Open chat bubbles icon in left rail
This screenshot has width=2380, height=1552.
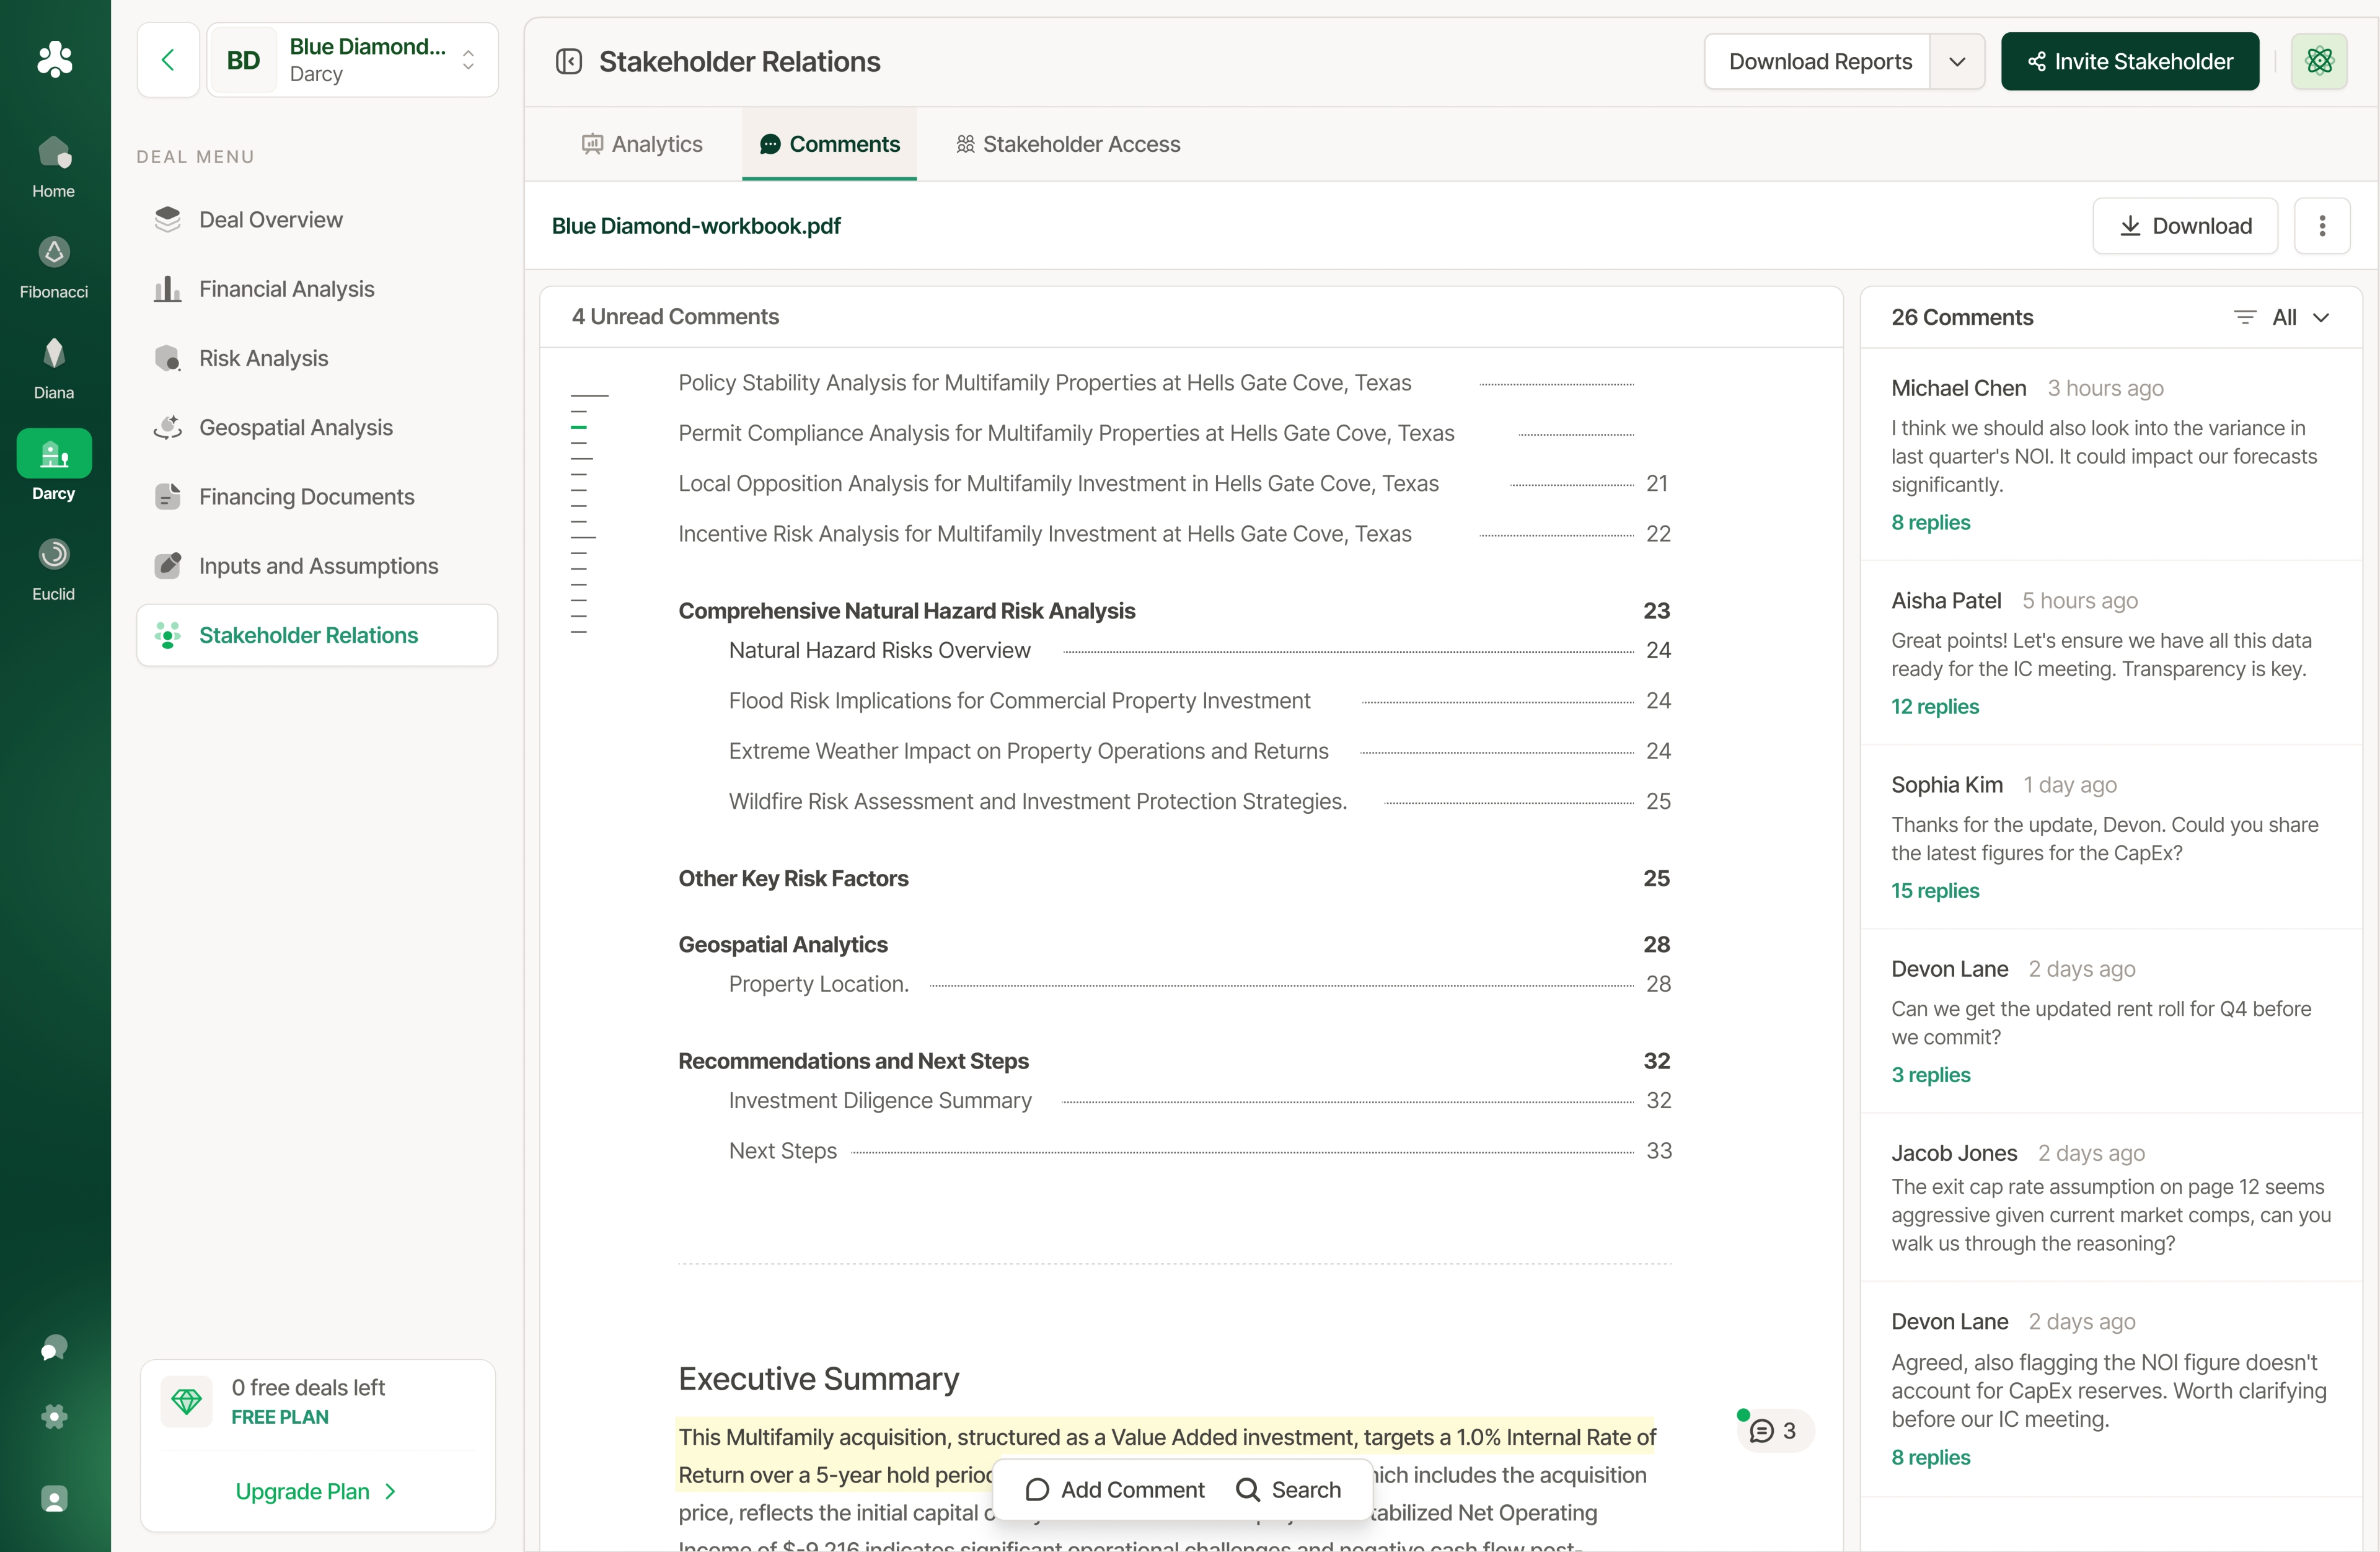54,1348
